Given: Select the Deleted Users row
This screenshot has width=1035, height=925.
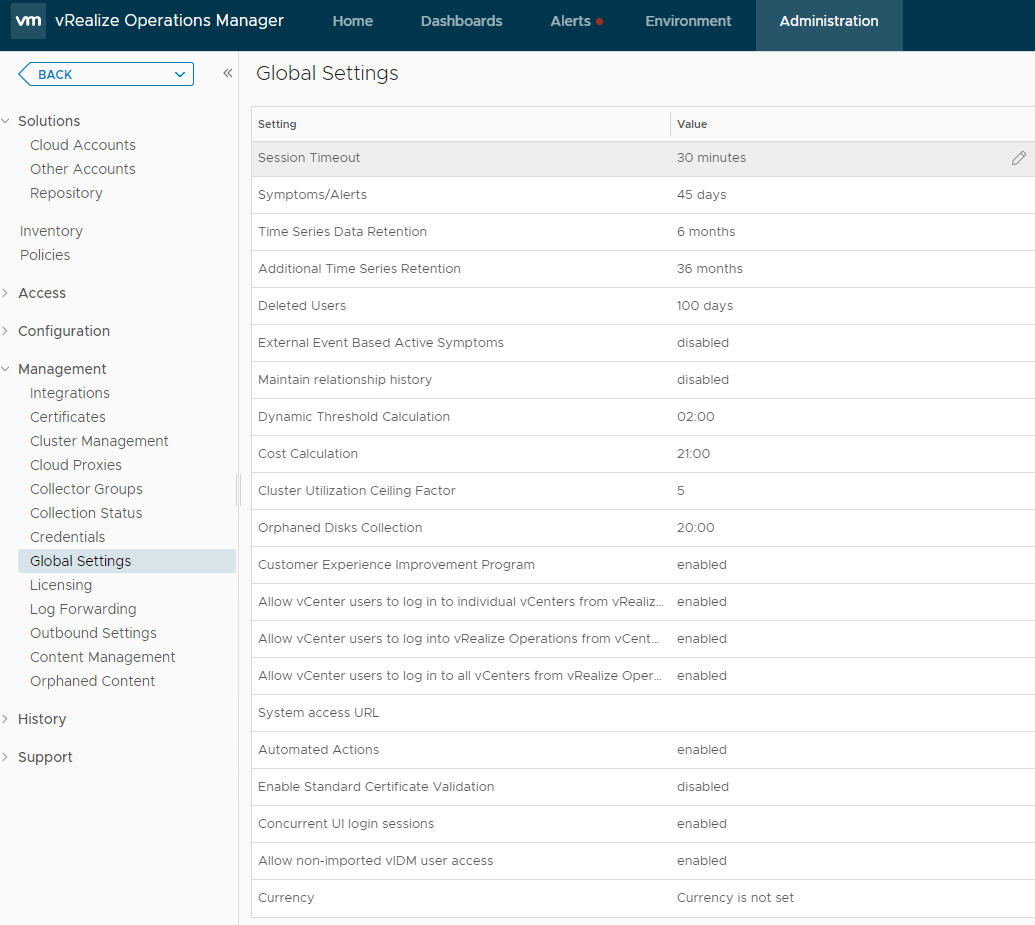Looking at the screenshot, I should coord(643,306).
